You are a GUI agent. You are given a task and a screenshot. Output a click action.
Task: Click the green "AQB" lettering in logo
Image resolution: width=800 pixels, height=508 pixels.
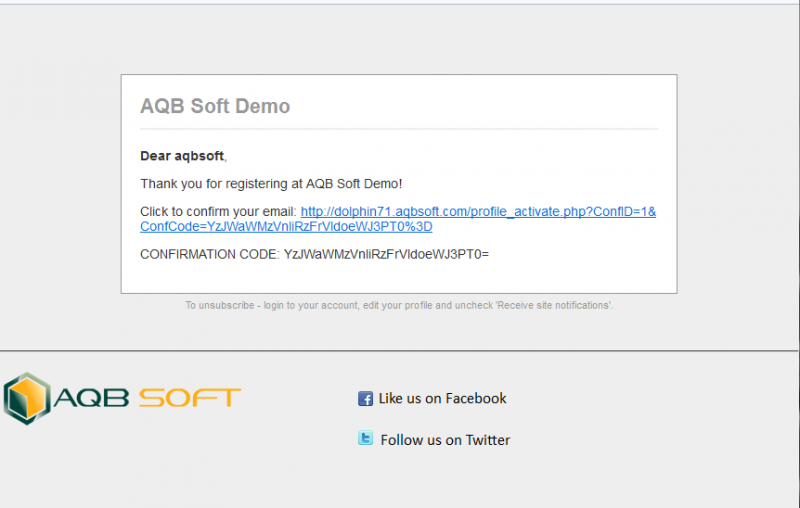click(x=91, y=398)
